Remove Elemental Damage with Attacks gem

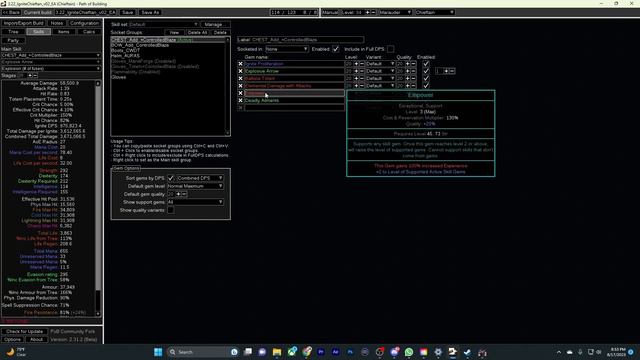240,86
